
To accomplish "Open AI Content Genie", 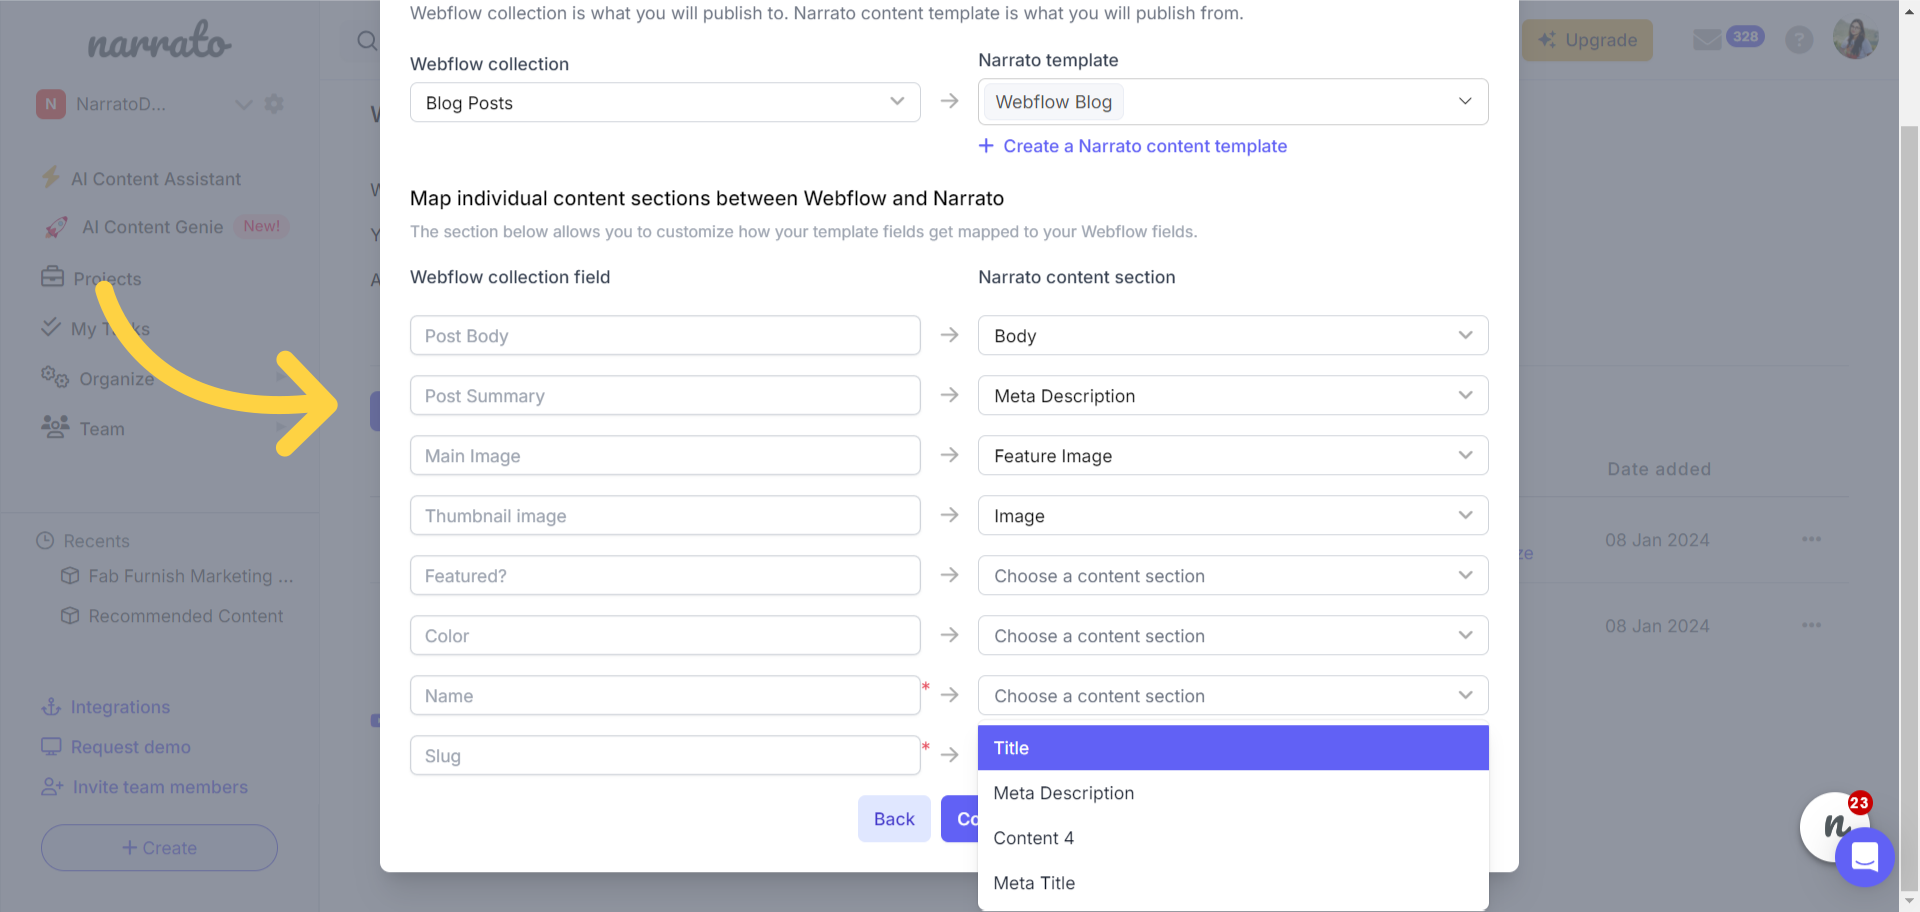I will coord(152,227).
